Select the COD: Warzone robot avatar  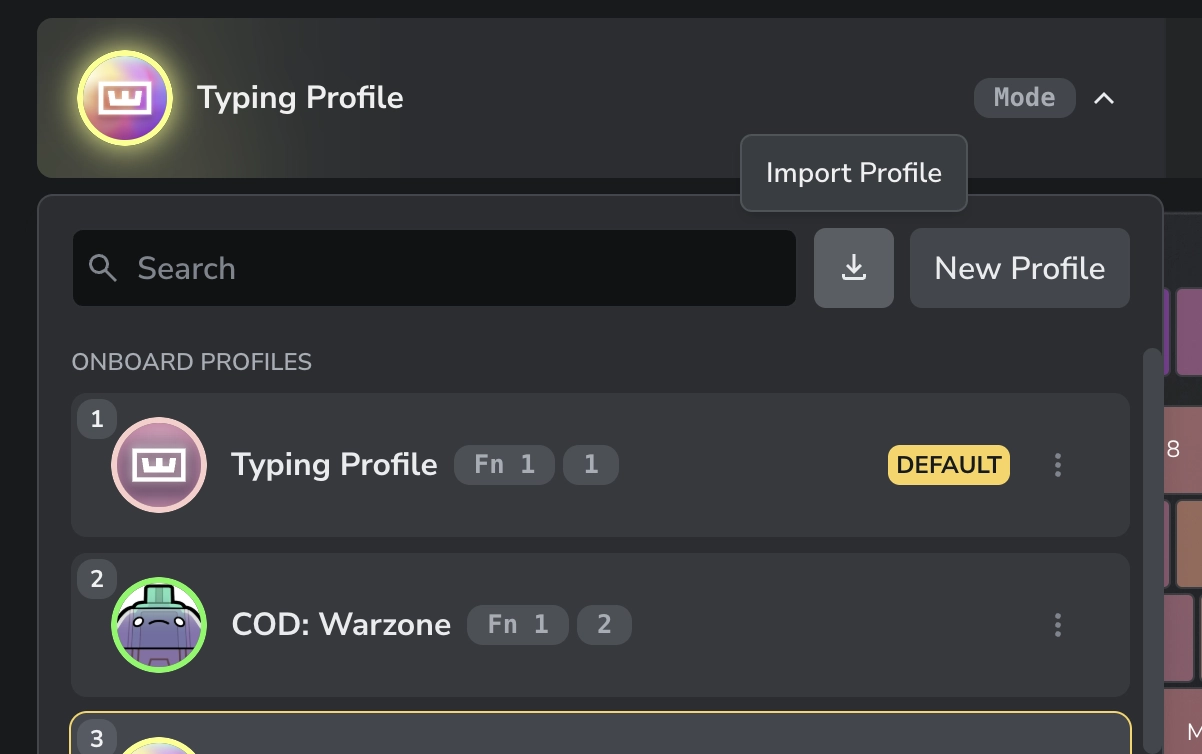pyautogui.click(x=159, y=625)
